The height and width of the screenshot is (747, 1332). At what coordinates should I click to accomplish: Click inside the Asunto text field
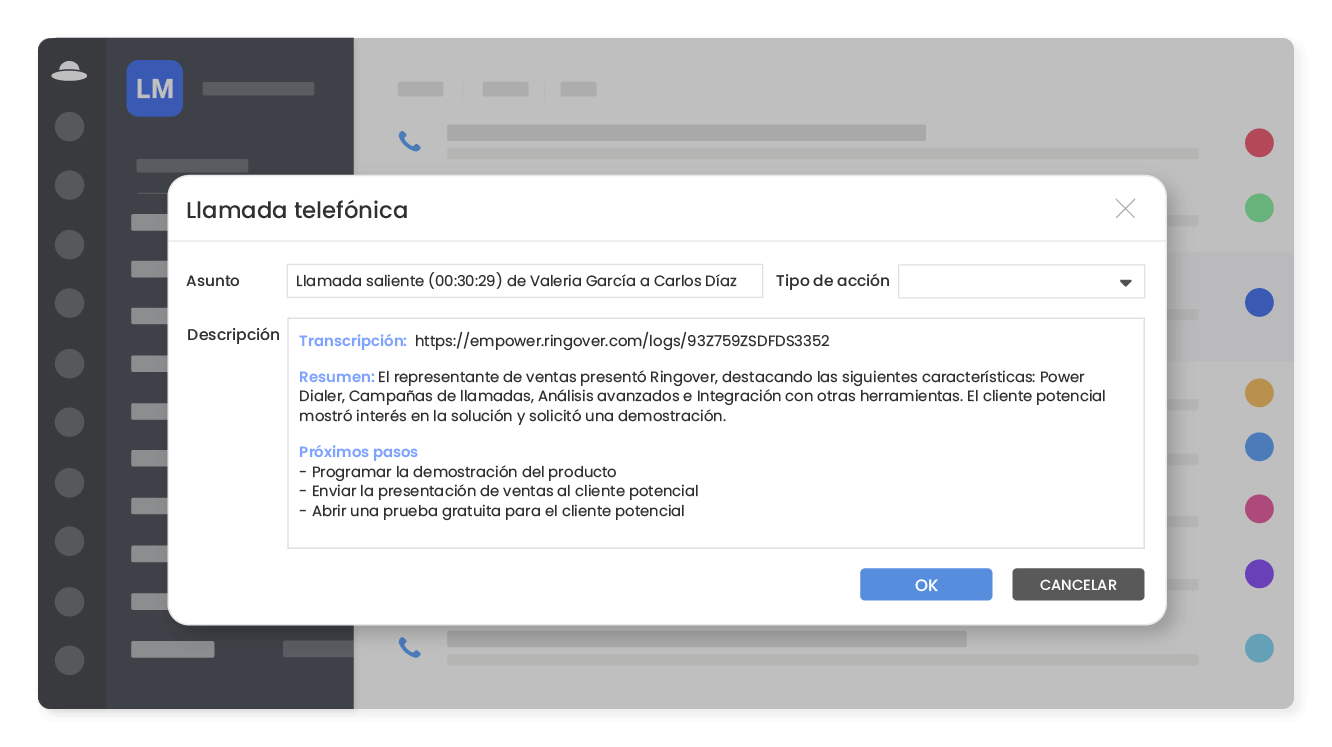point(524,281)
